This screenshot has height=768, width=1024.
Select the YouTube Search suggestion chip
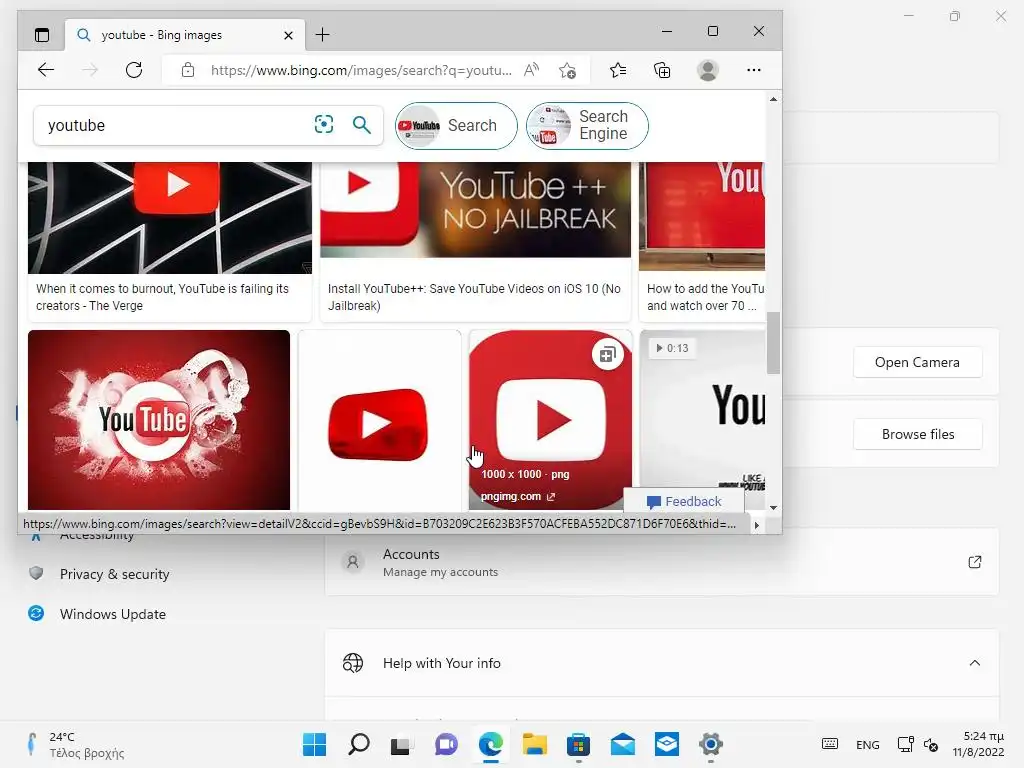[x=456, y=125]
